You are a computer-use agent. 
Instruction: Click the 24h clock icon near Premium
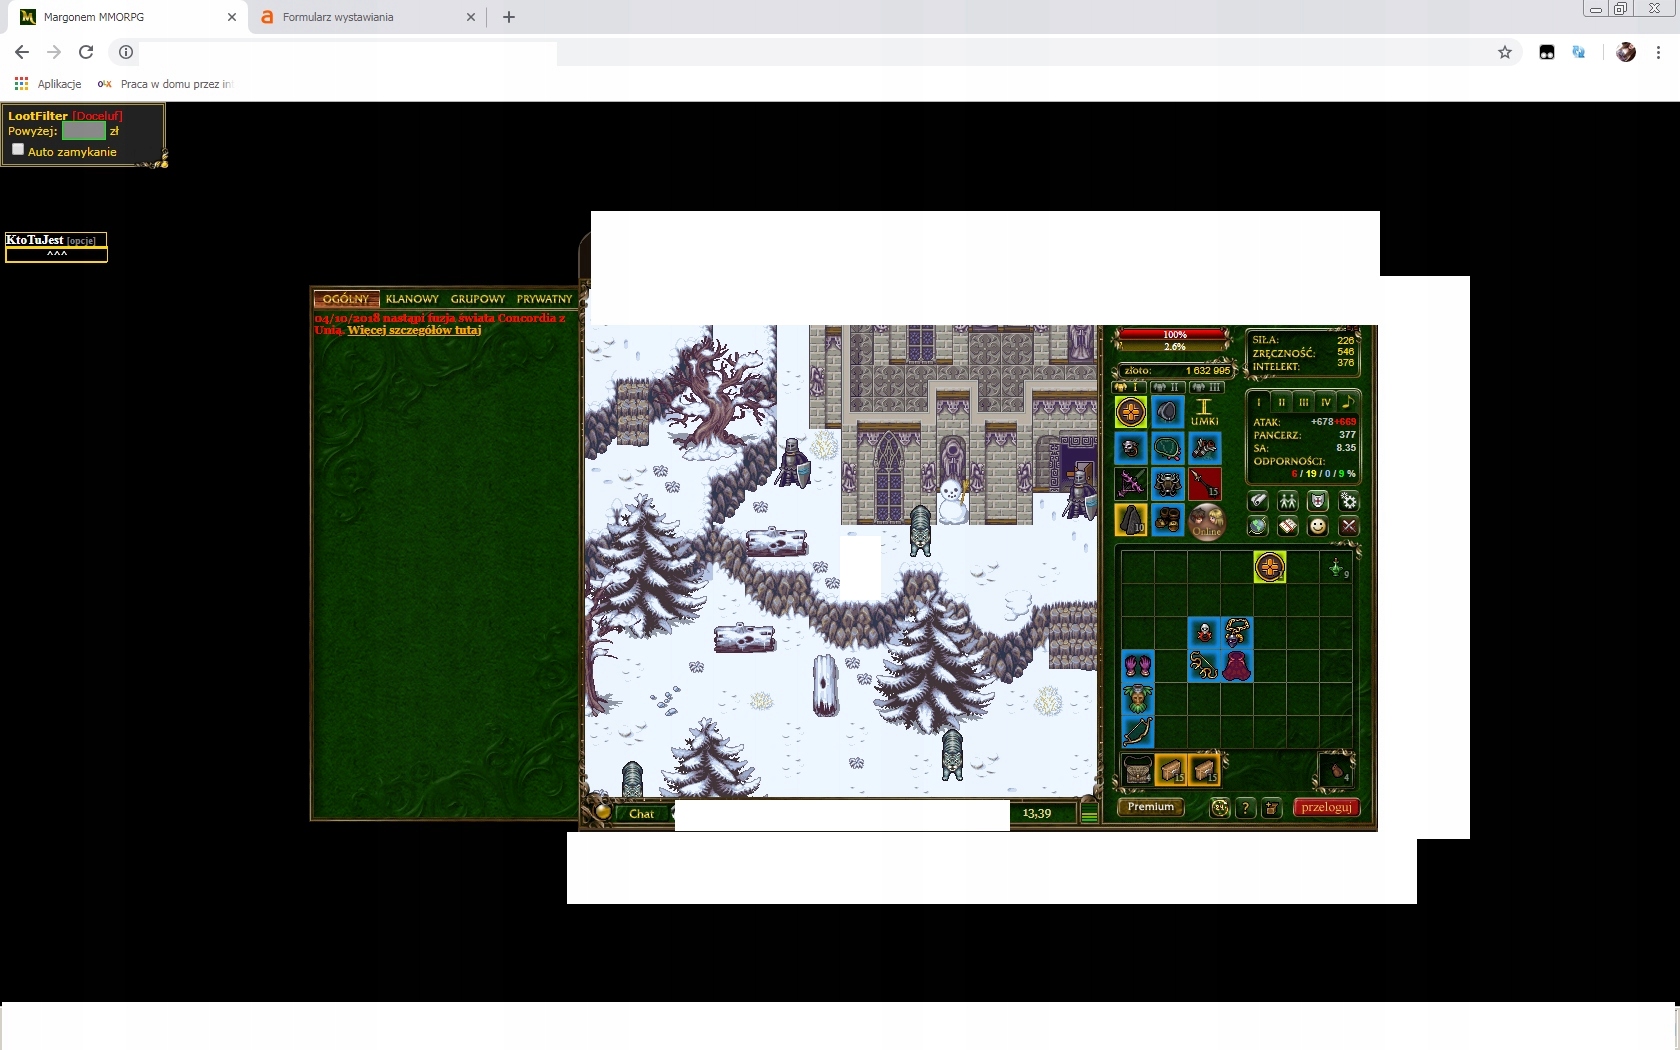tap(1220, 808)
